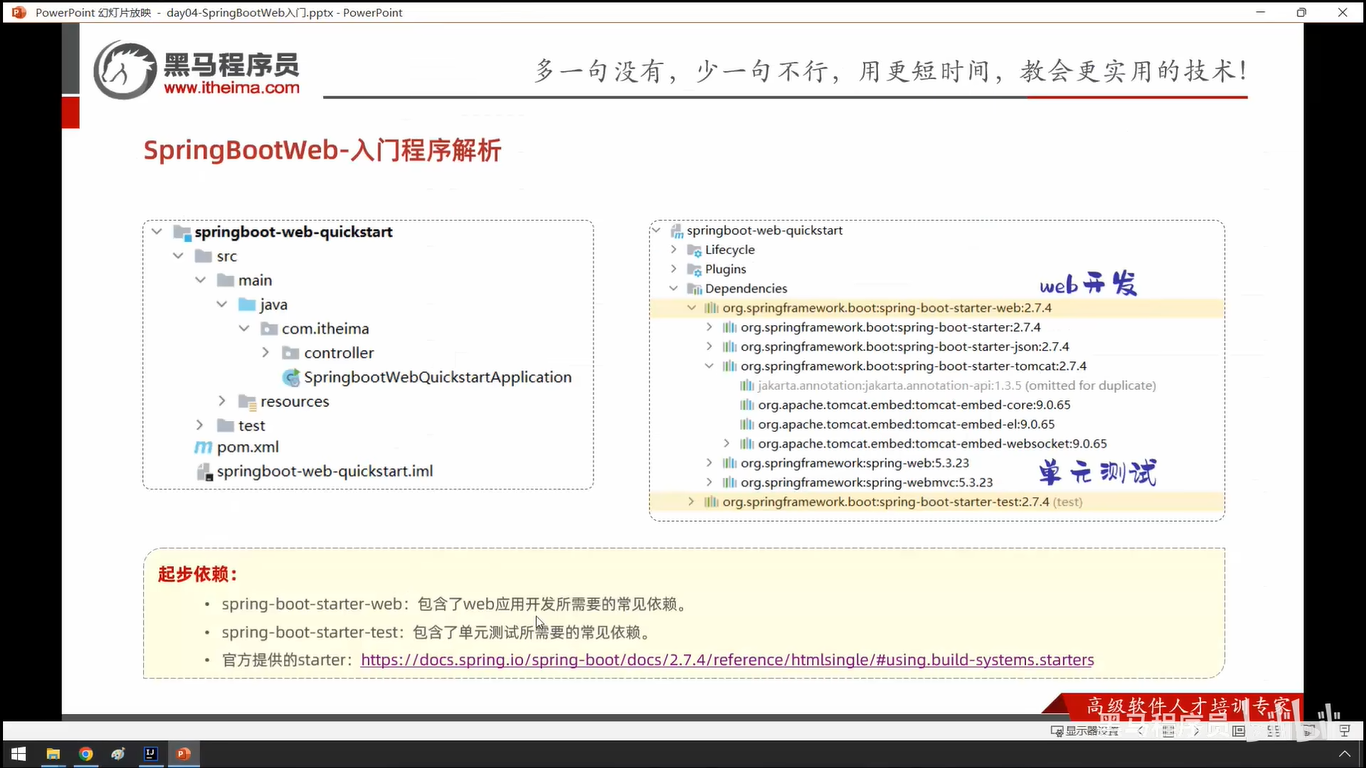
Task: Collapse the spring-boot-starter-tomcat:2.7.4 dependency arrow
Action: (x=709, y=366)
